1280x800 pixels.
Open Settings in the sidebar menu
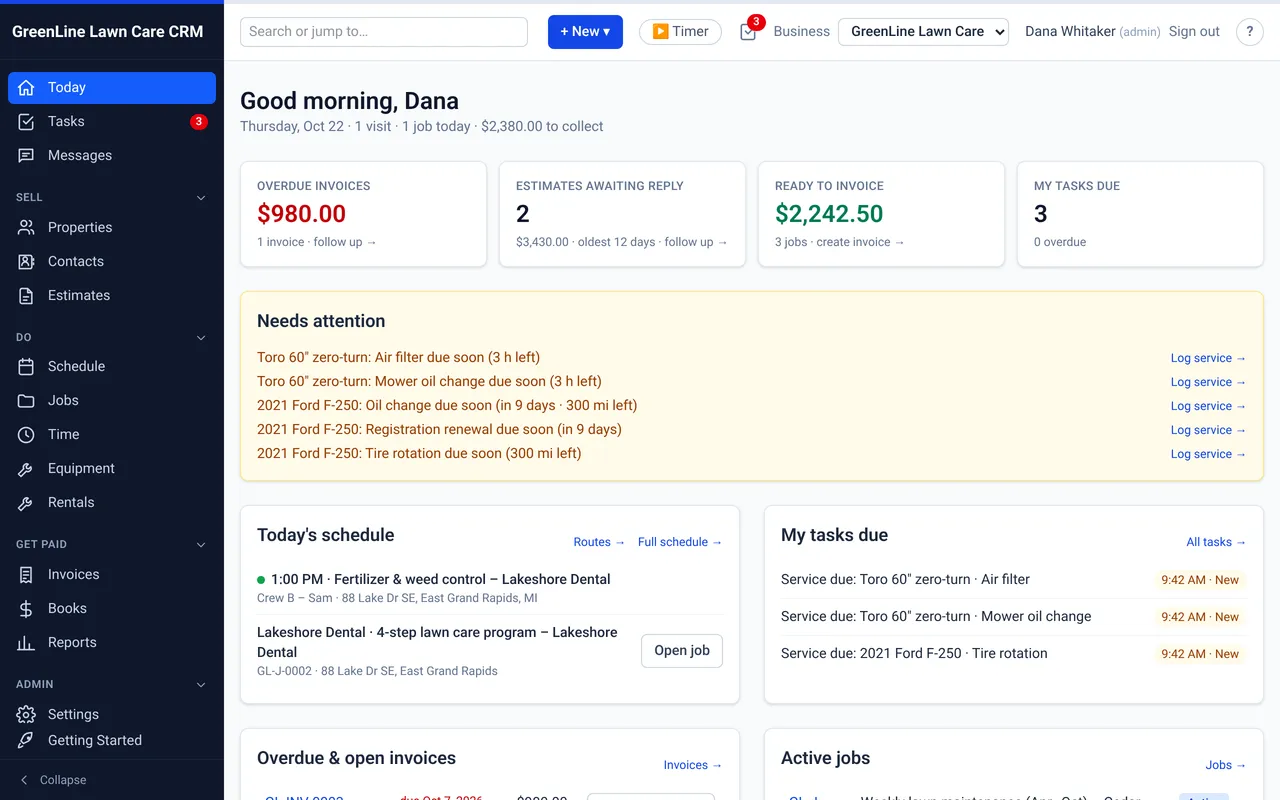pyautogui.click(x=112, y=715)
